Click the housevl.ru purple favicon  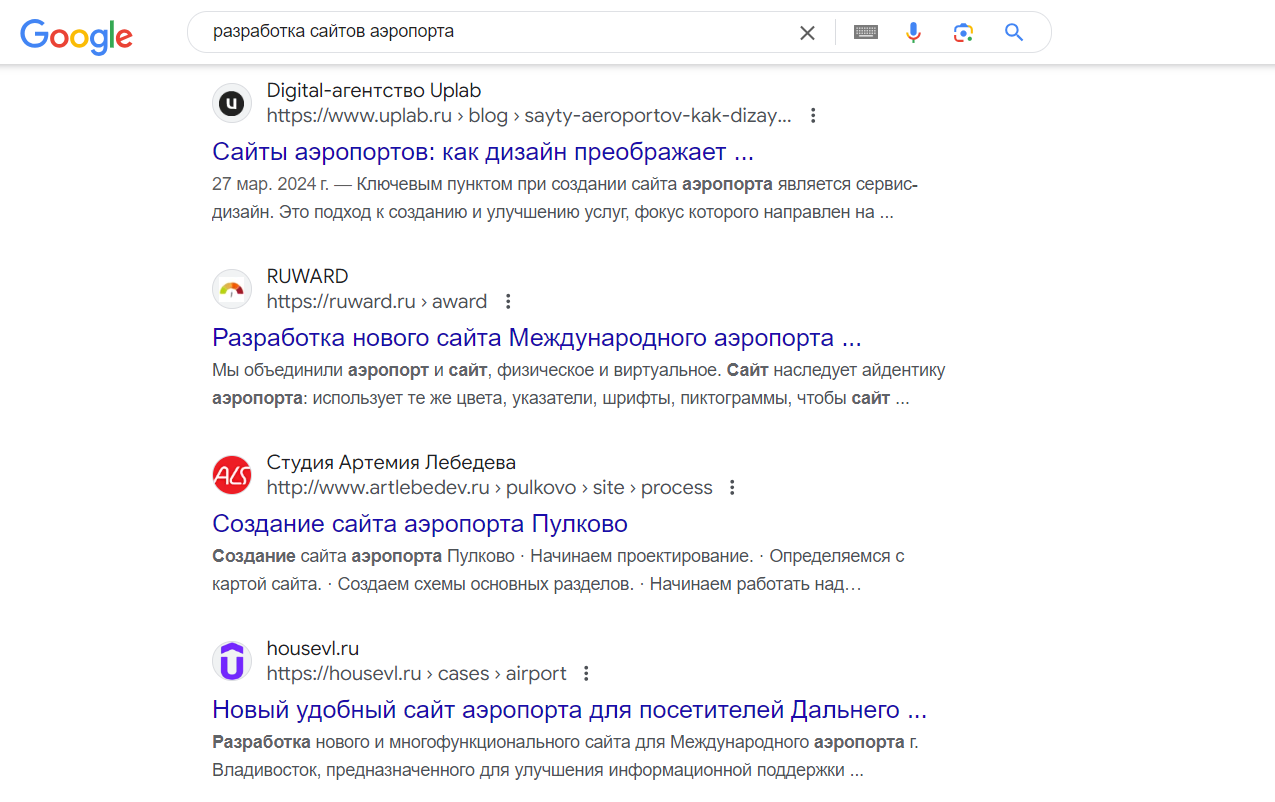coord(232,661)
